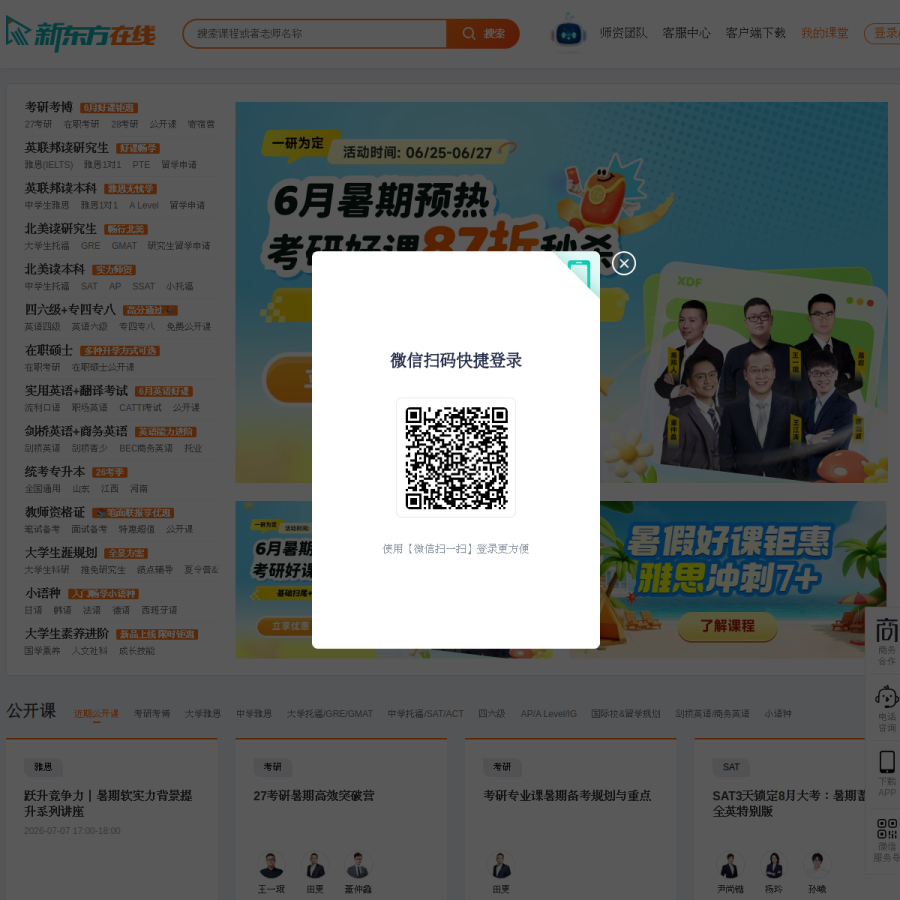This screenshot has height=900, width=900.
Task: Open the 统考专升本 category
Action: click(x=55, y=472)
